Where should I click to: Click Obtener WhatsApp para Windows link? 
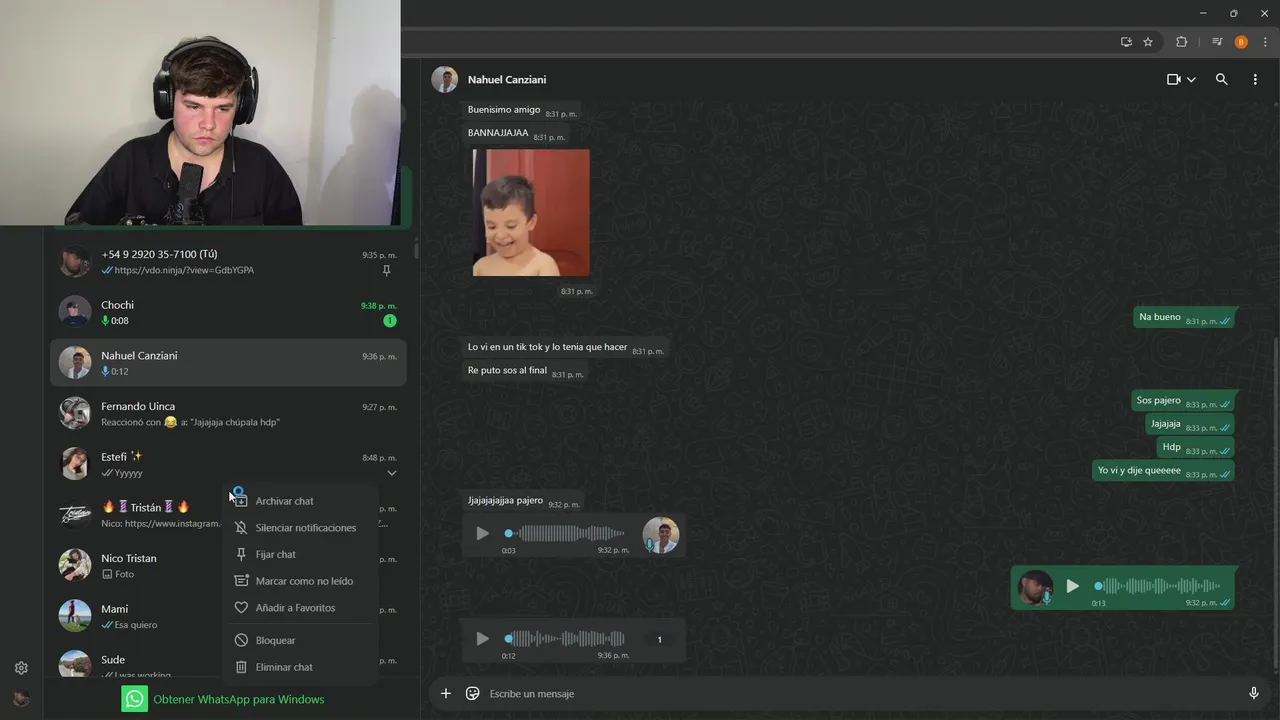pyautogui.click(x=238, y=699)
